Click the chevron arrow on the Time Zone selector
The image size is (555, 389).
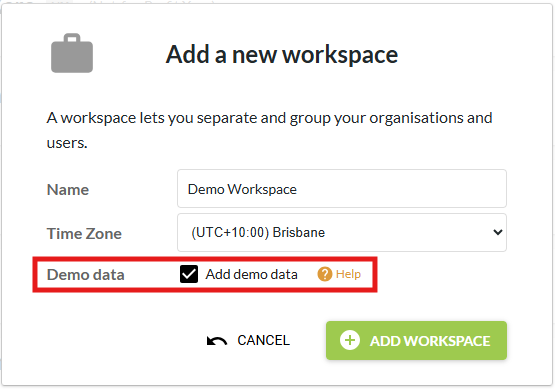pos(498,232)
